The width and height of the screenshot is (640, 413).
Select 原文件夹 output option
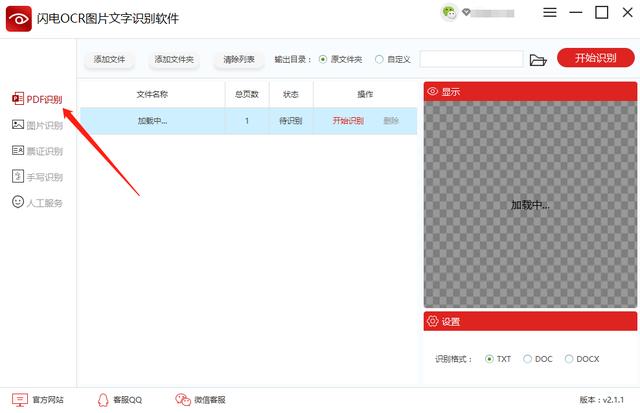[340, 60]
